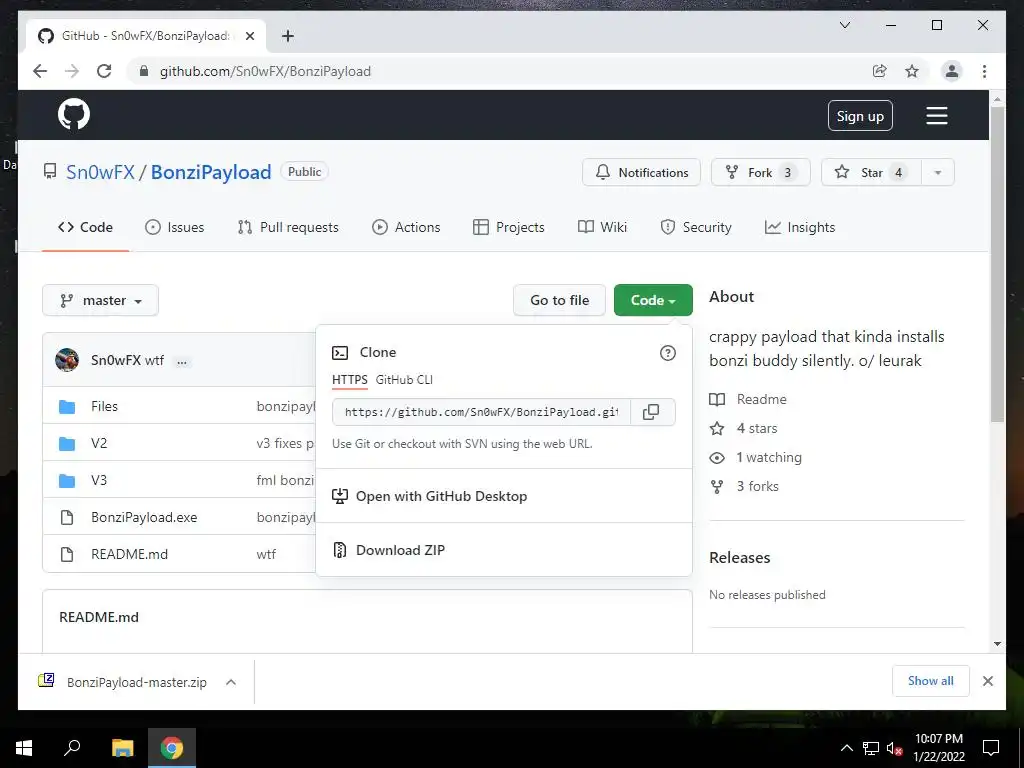Click the Sign up button
Screen dimensions: 1024x768
(860, 116)
